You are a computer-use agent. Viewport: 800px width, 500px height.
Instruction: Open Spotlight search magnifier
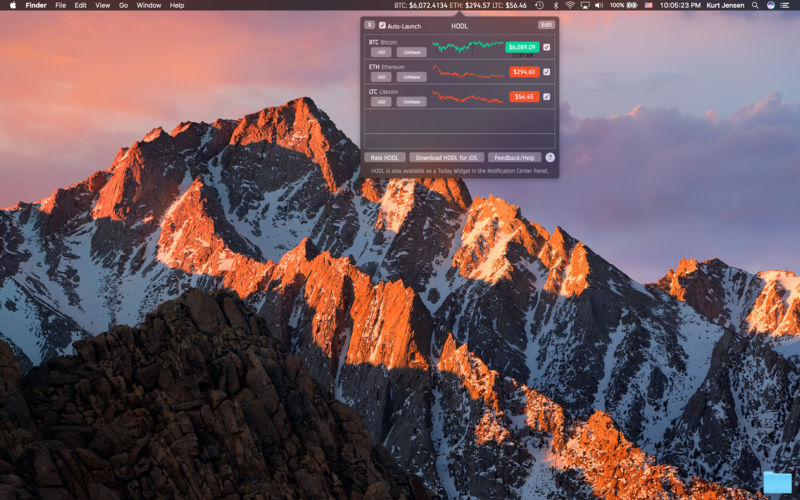coord(755,5)
